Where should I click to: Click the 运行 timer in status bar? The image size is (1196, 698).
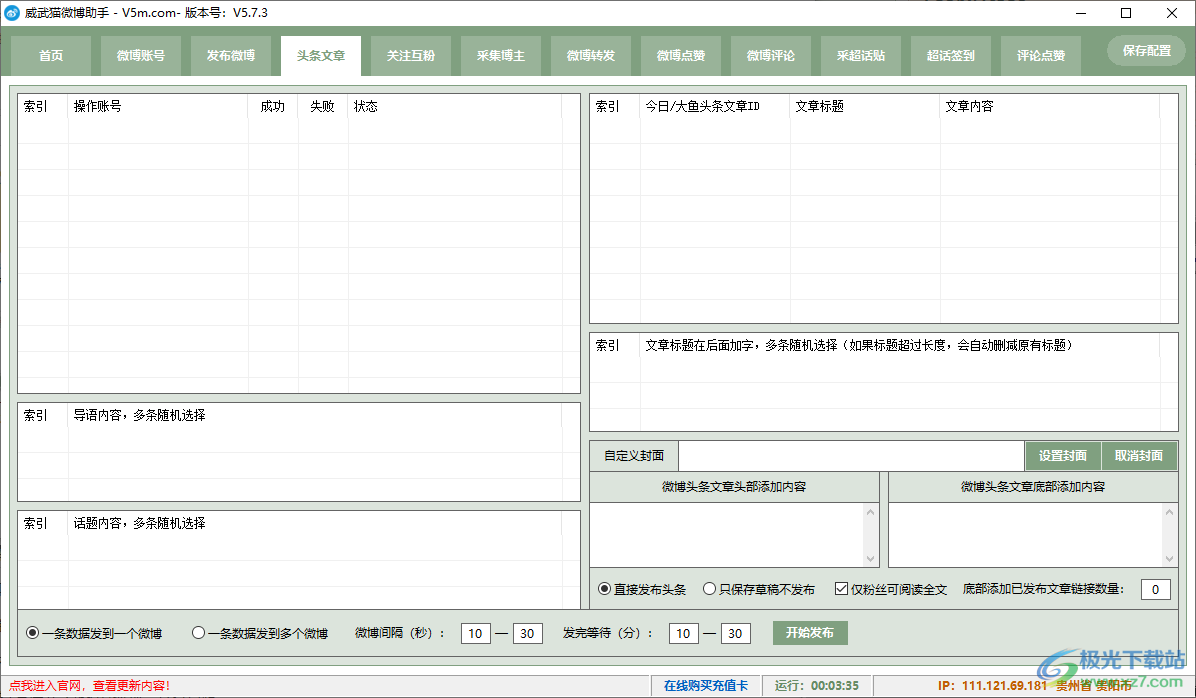[x=817, y=686]
